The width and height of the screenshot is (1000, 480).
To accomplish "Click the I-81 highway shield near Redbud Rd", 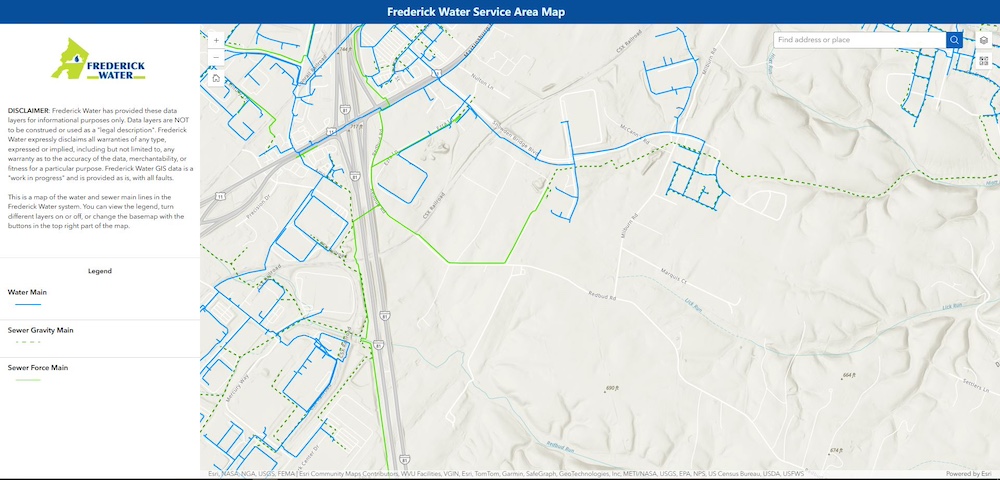I will [x=383, y=315].
